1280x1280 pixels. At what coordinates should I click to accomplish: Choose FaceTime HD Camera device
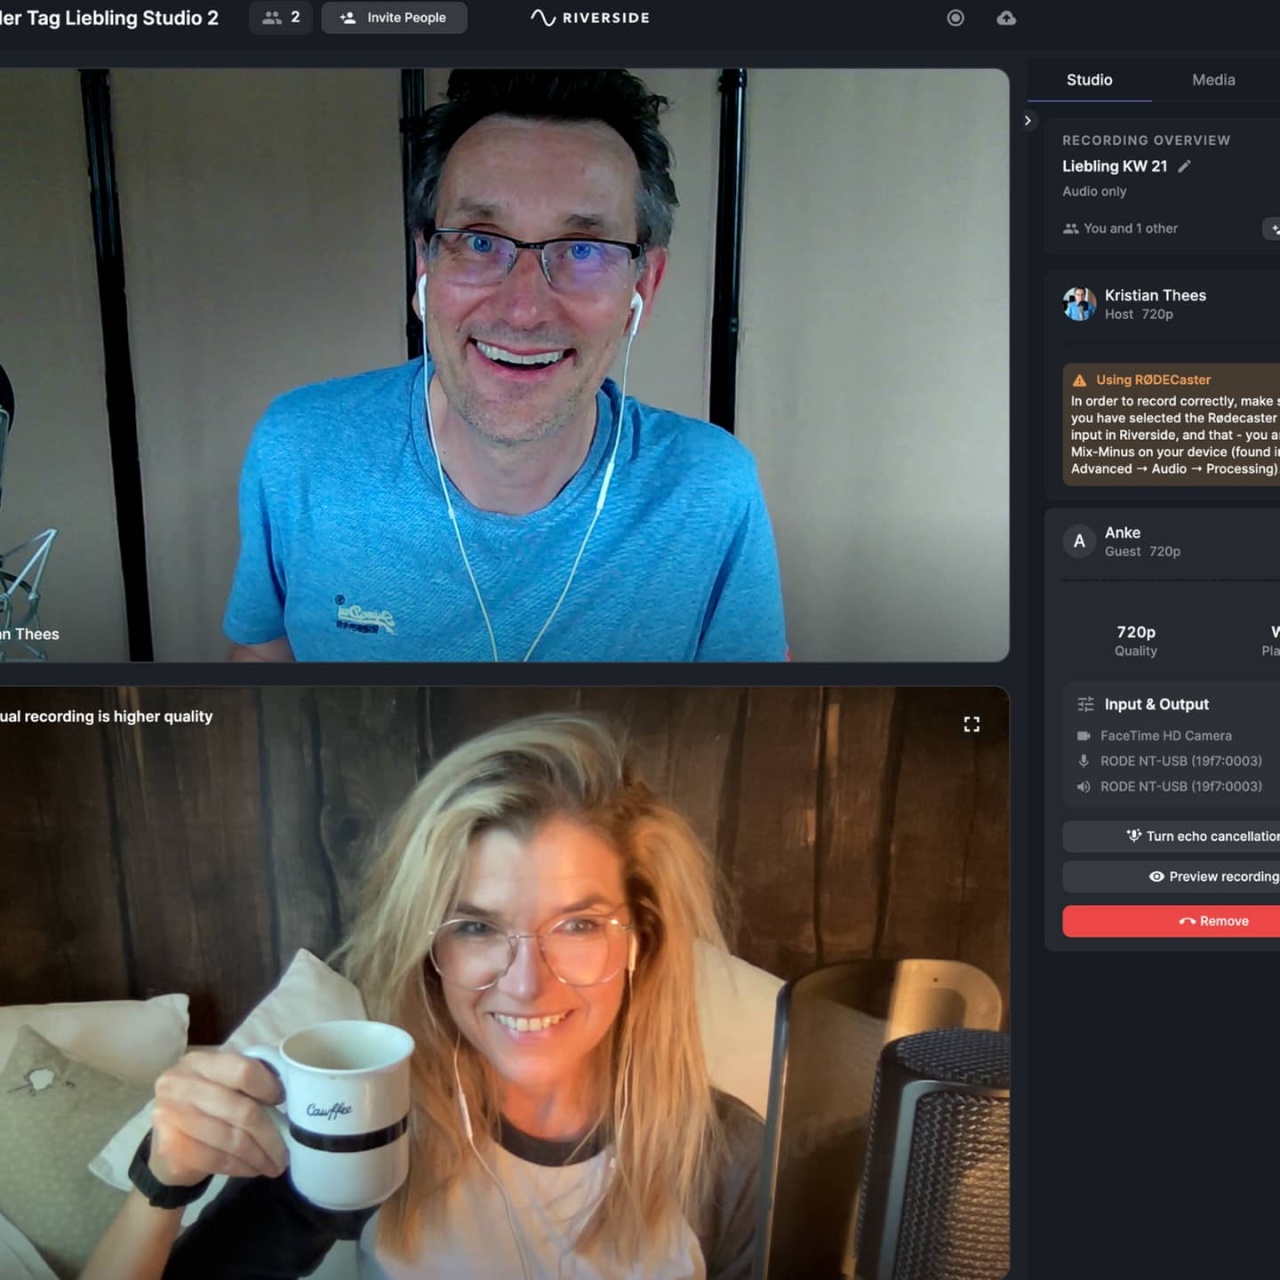tap(1165, 736)
